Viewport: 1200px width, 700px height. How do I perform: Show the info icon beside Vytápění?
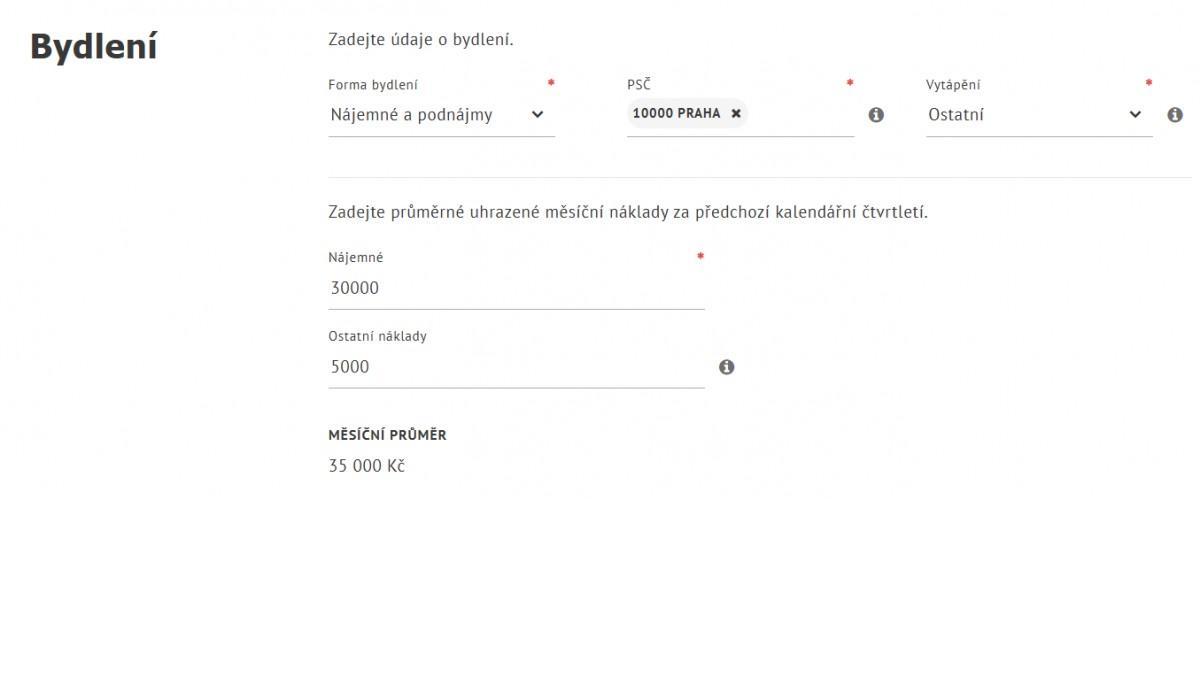click(1175, 115)
